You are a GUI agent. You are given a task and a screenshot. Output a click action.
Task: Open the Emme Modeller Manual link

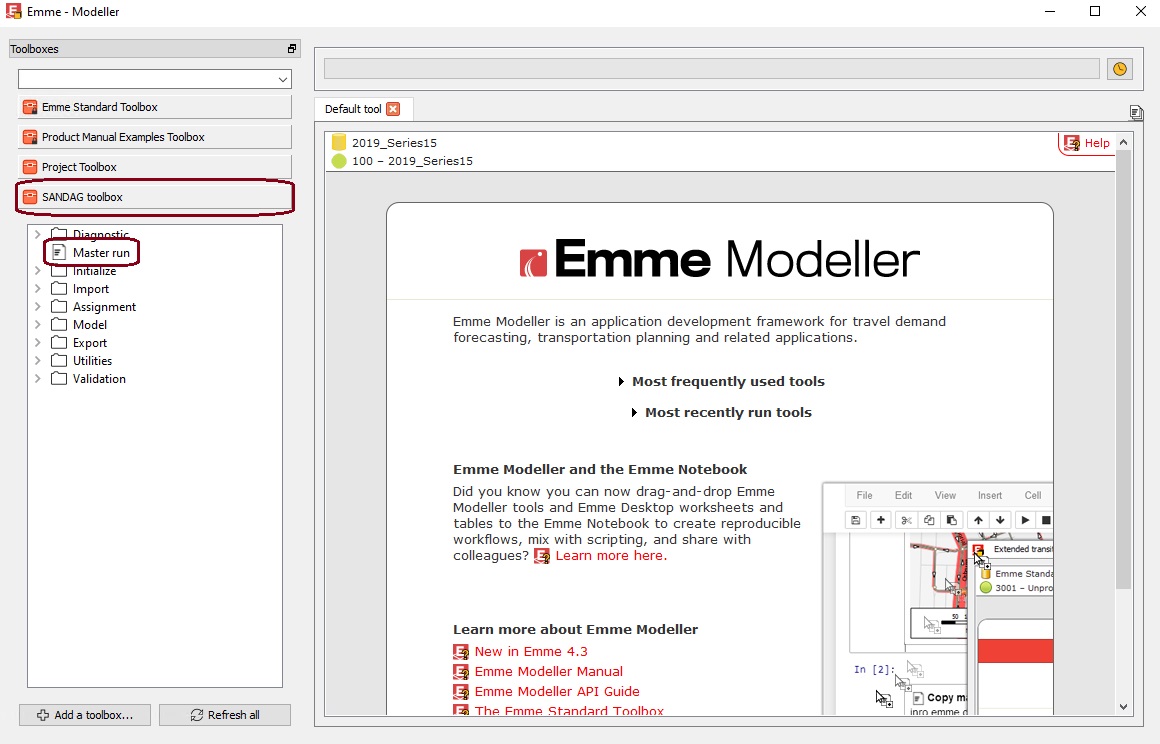click(548, 672)
